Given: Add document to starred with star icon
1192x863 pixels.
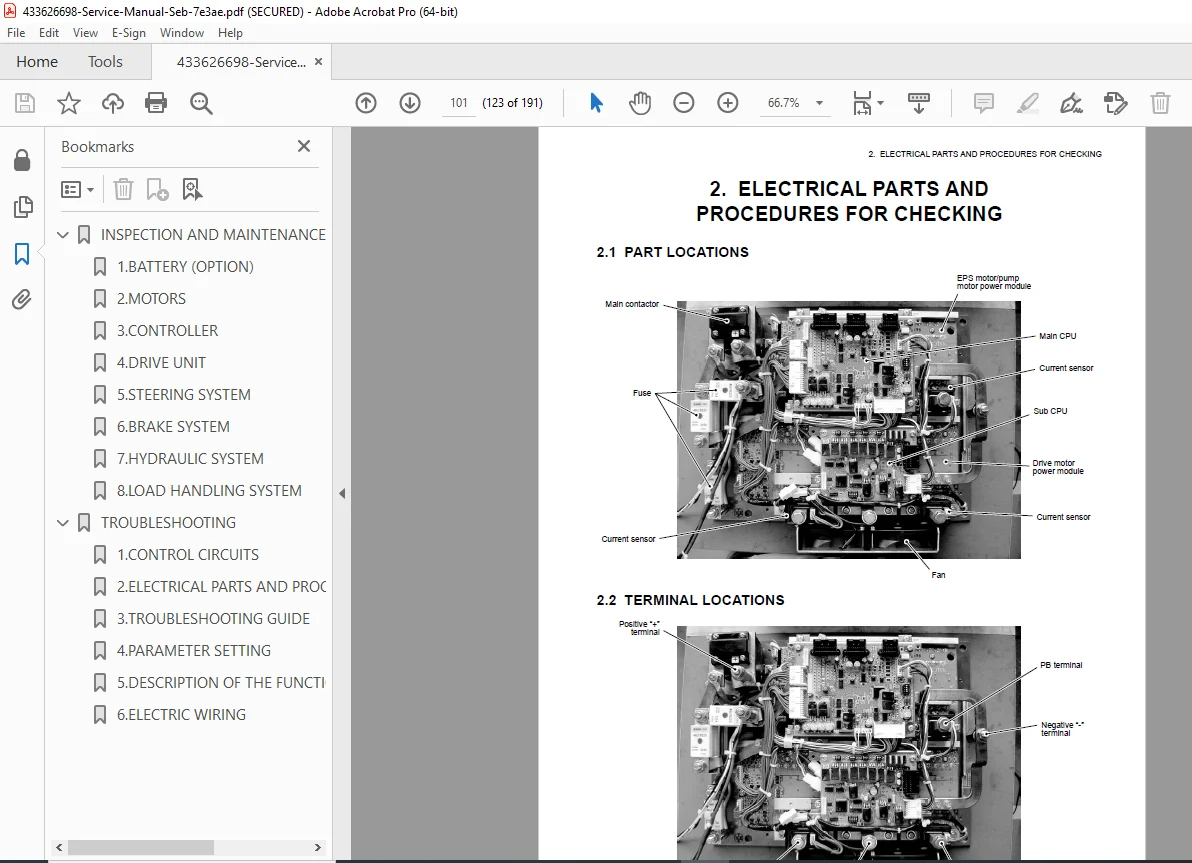Looking at the screenshot, I should tap(68, 103).
